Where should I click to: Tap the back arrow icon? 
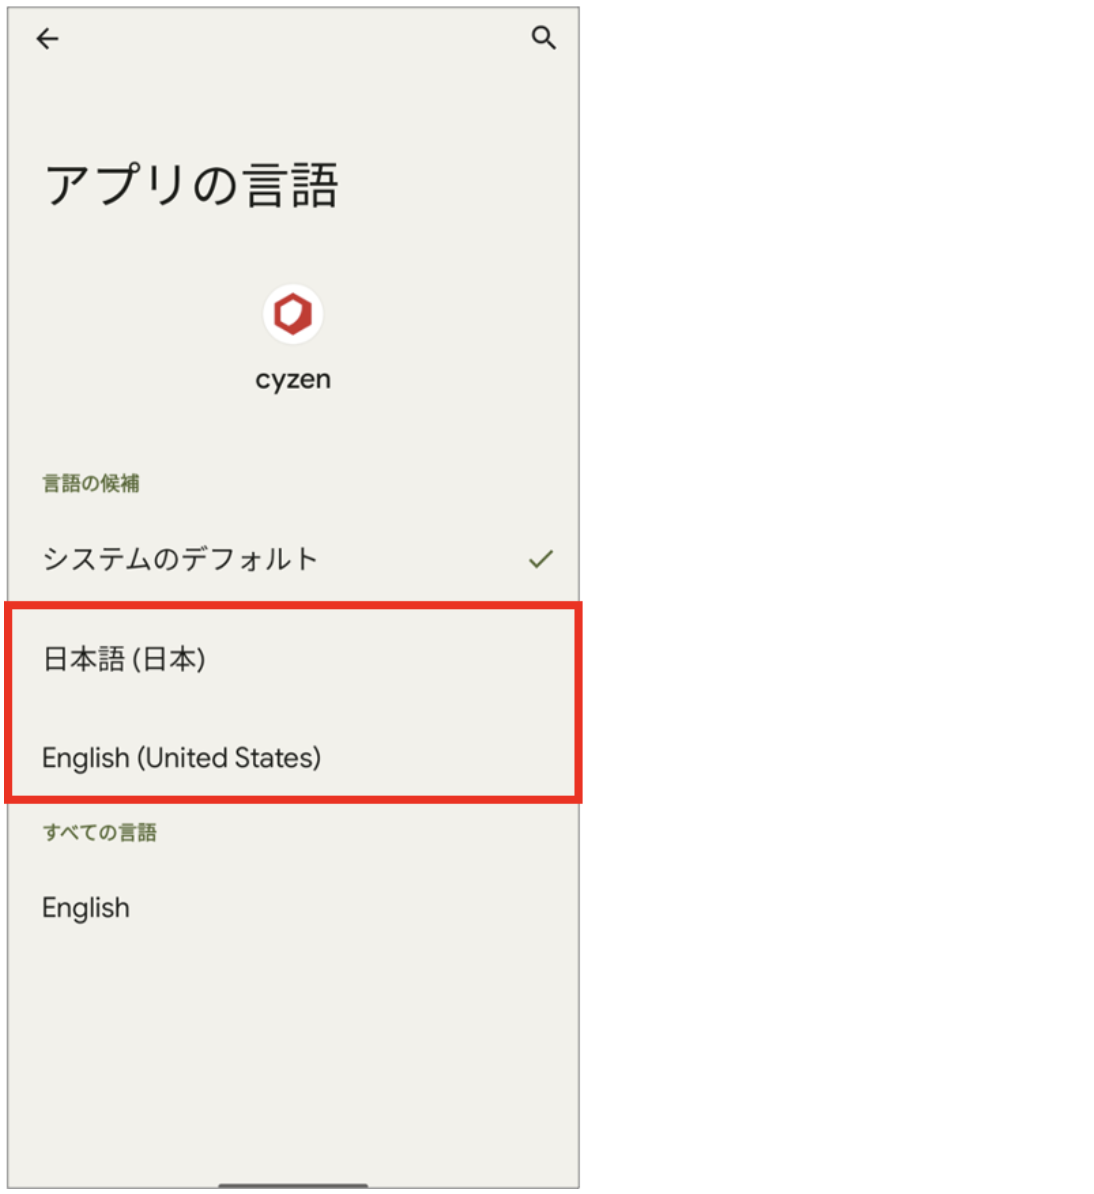coord(47,39)
